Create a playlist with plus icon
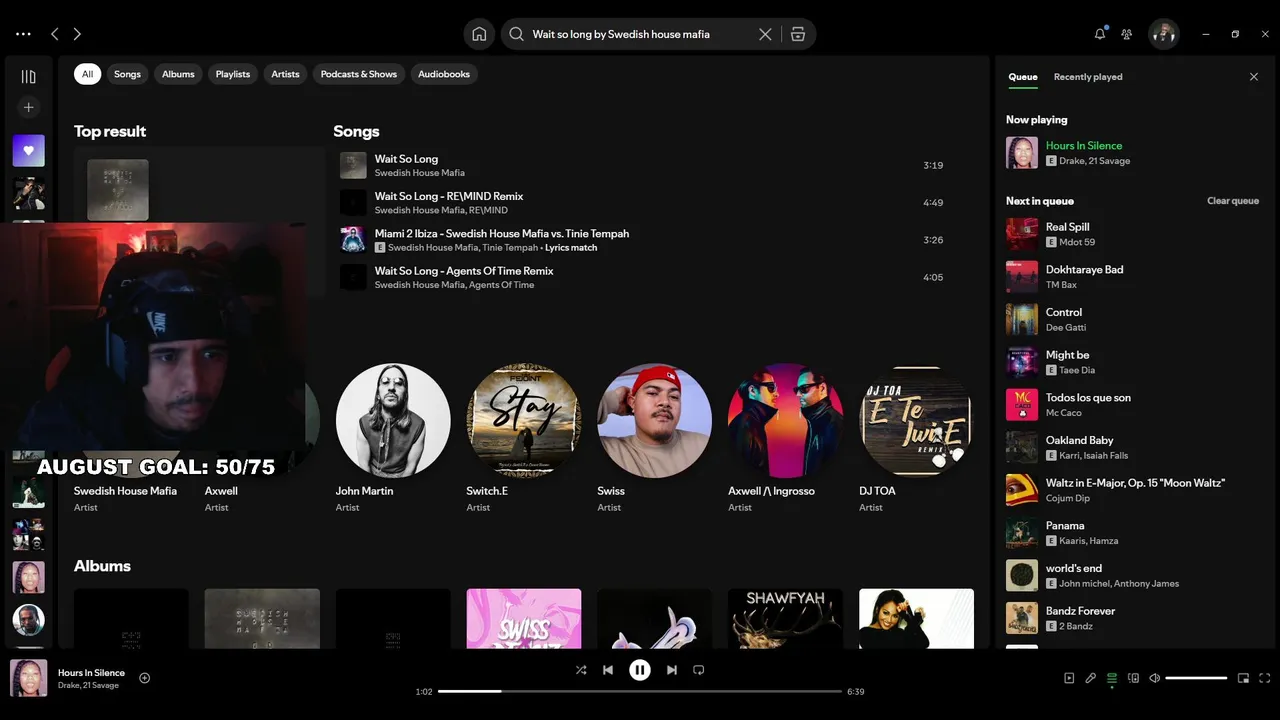1280x720 pixels. coord(28,107)
